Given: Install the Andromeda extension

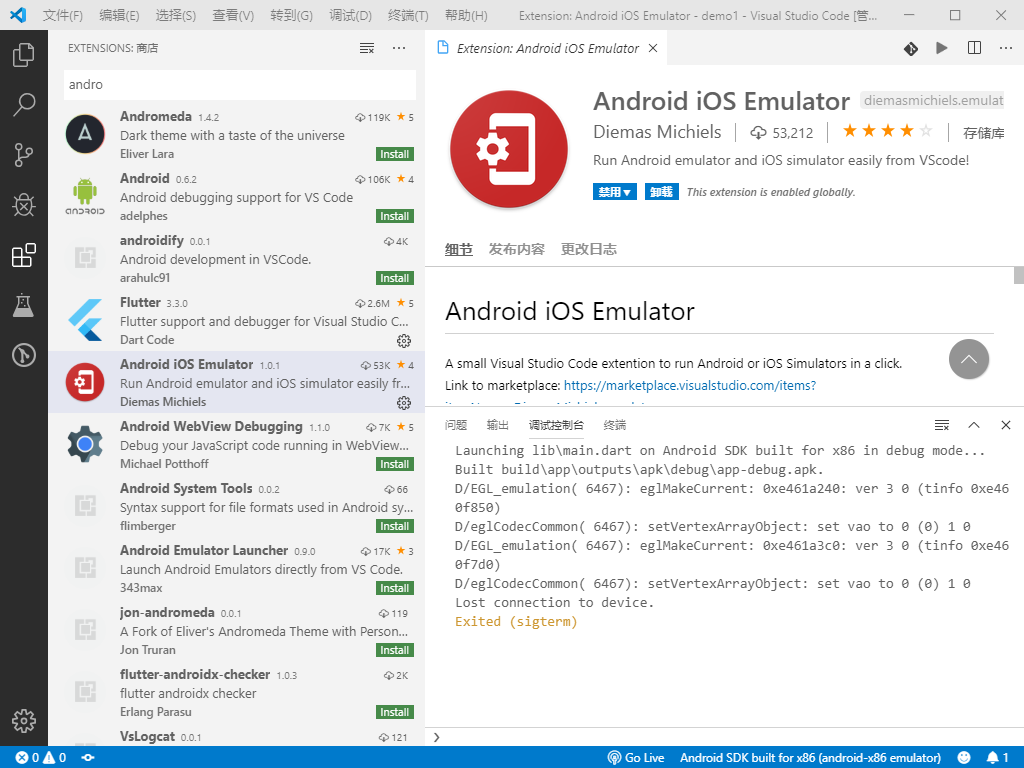Looking at the screenshot, I should [x=395, y=154].
